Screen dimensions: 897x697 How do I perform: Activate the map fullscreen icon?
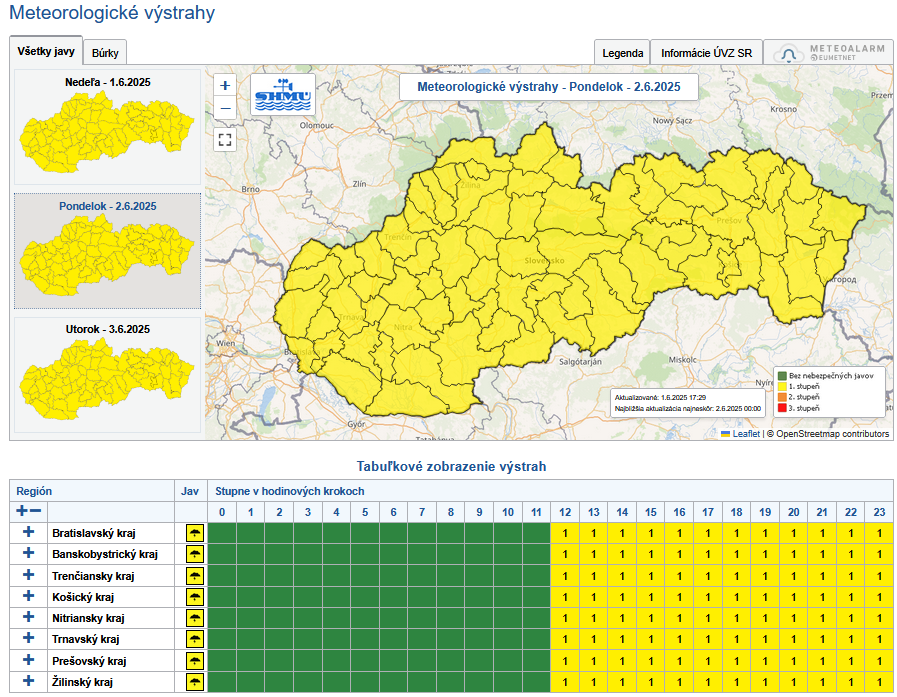click(x=224, y=140)
